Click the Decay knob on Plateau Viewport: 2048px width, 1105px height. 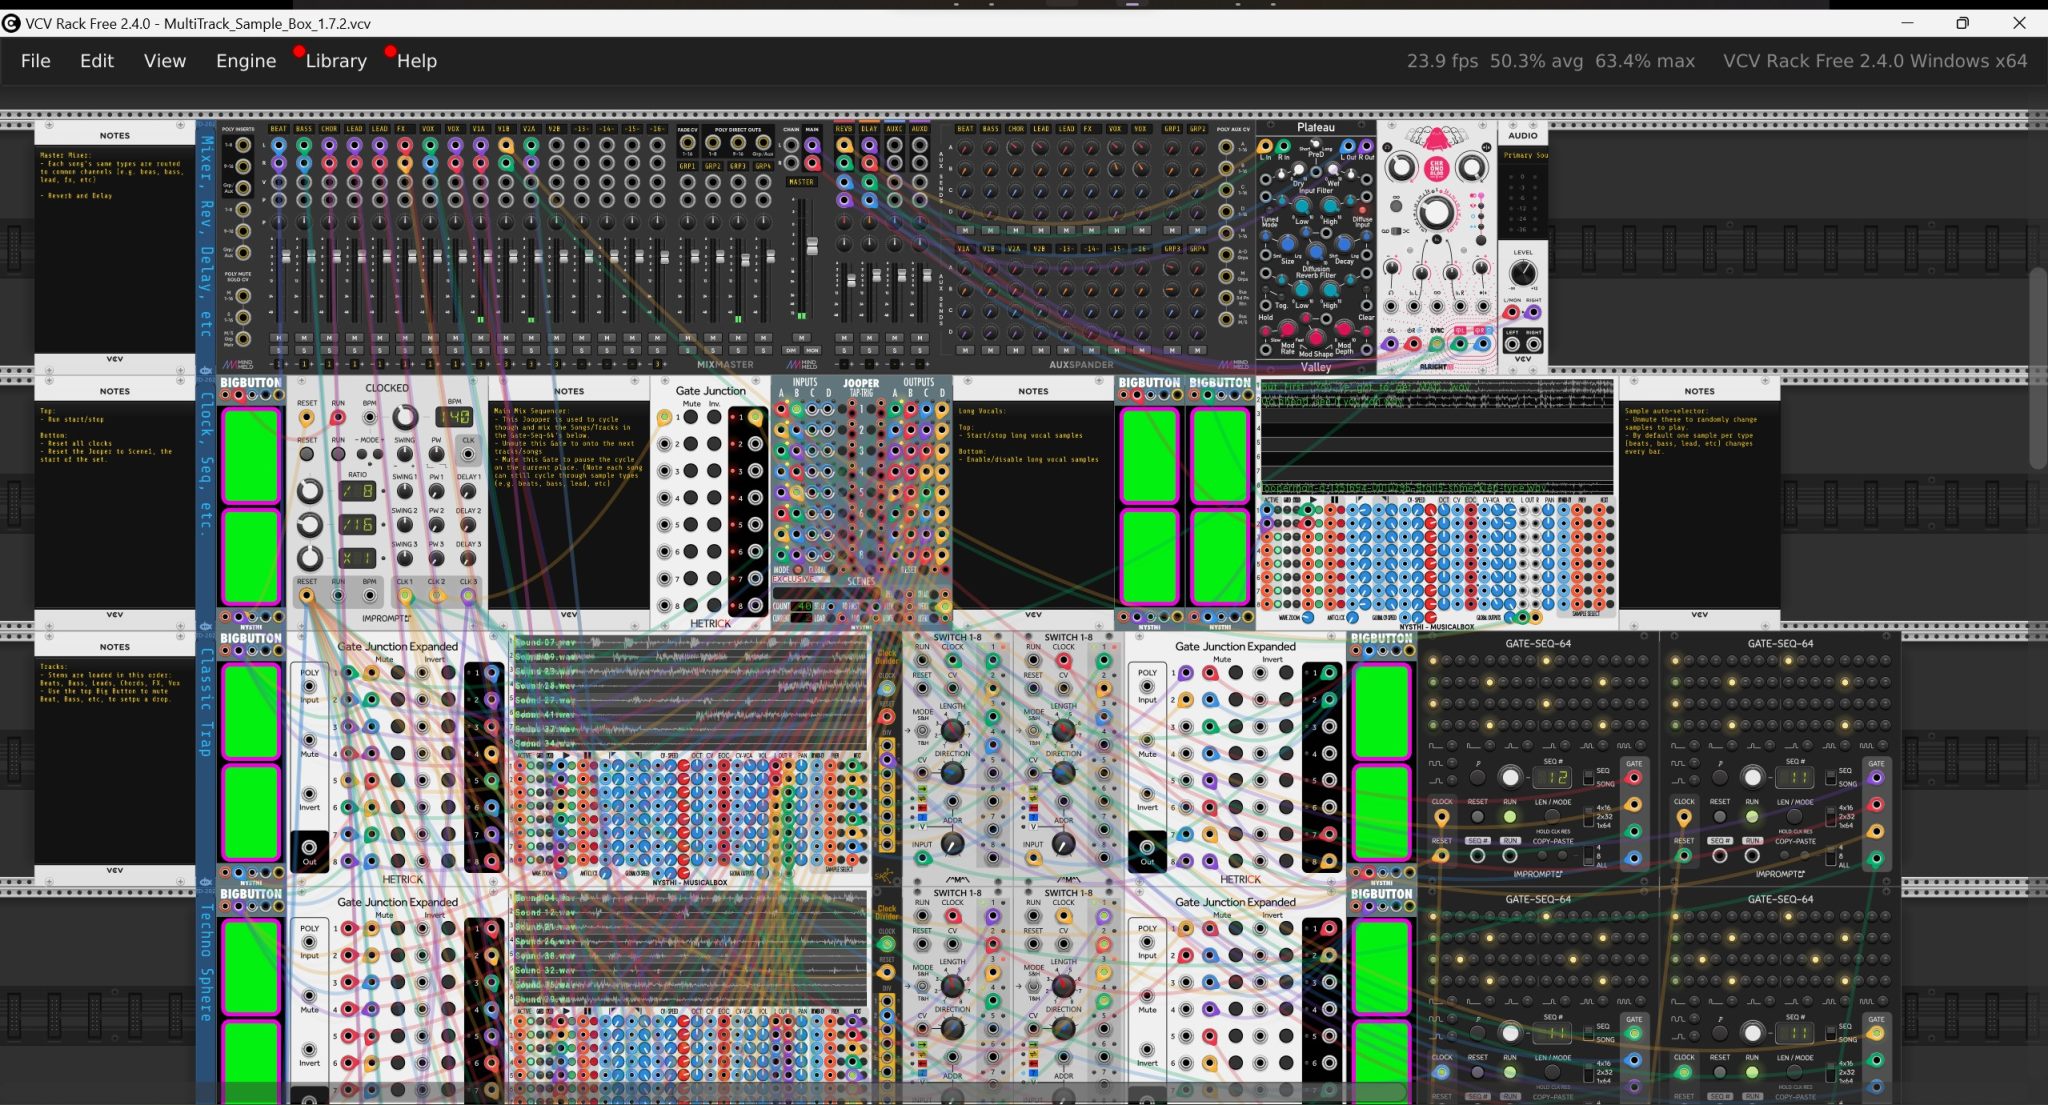click(x=1344, y=244)
